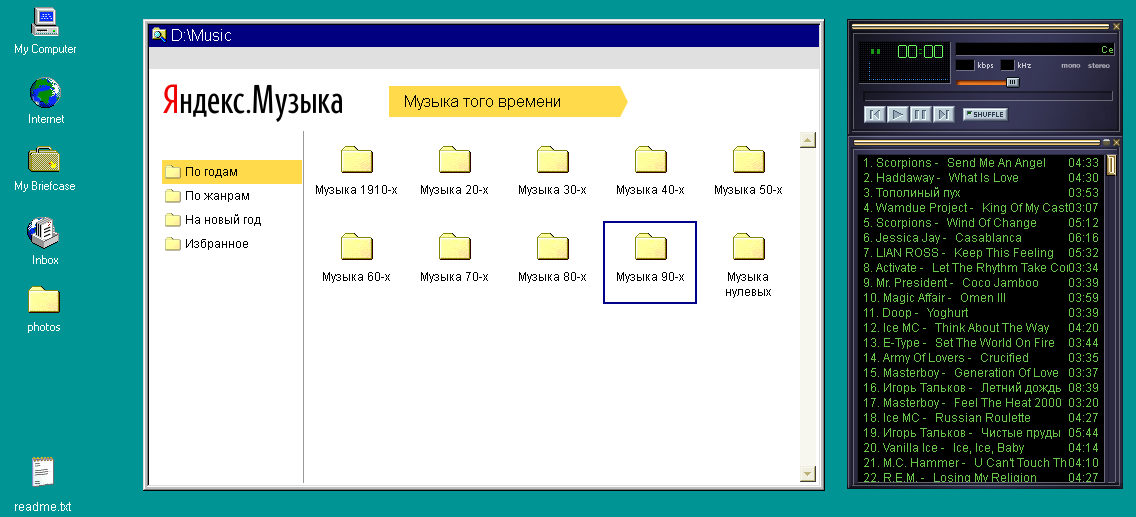Click the playlist scrollbar thumb
This screenshot has width=1136, height=517.
1111,166
